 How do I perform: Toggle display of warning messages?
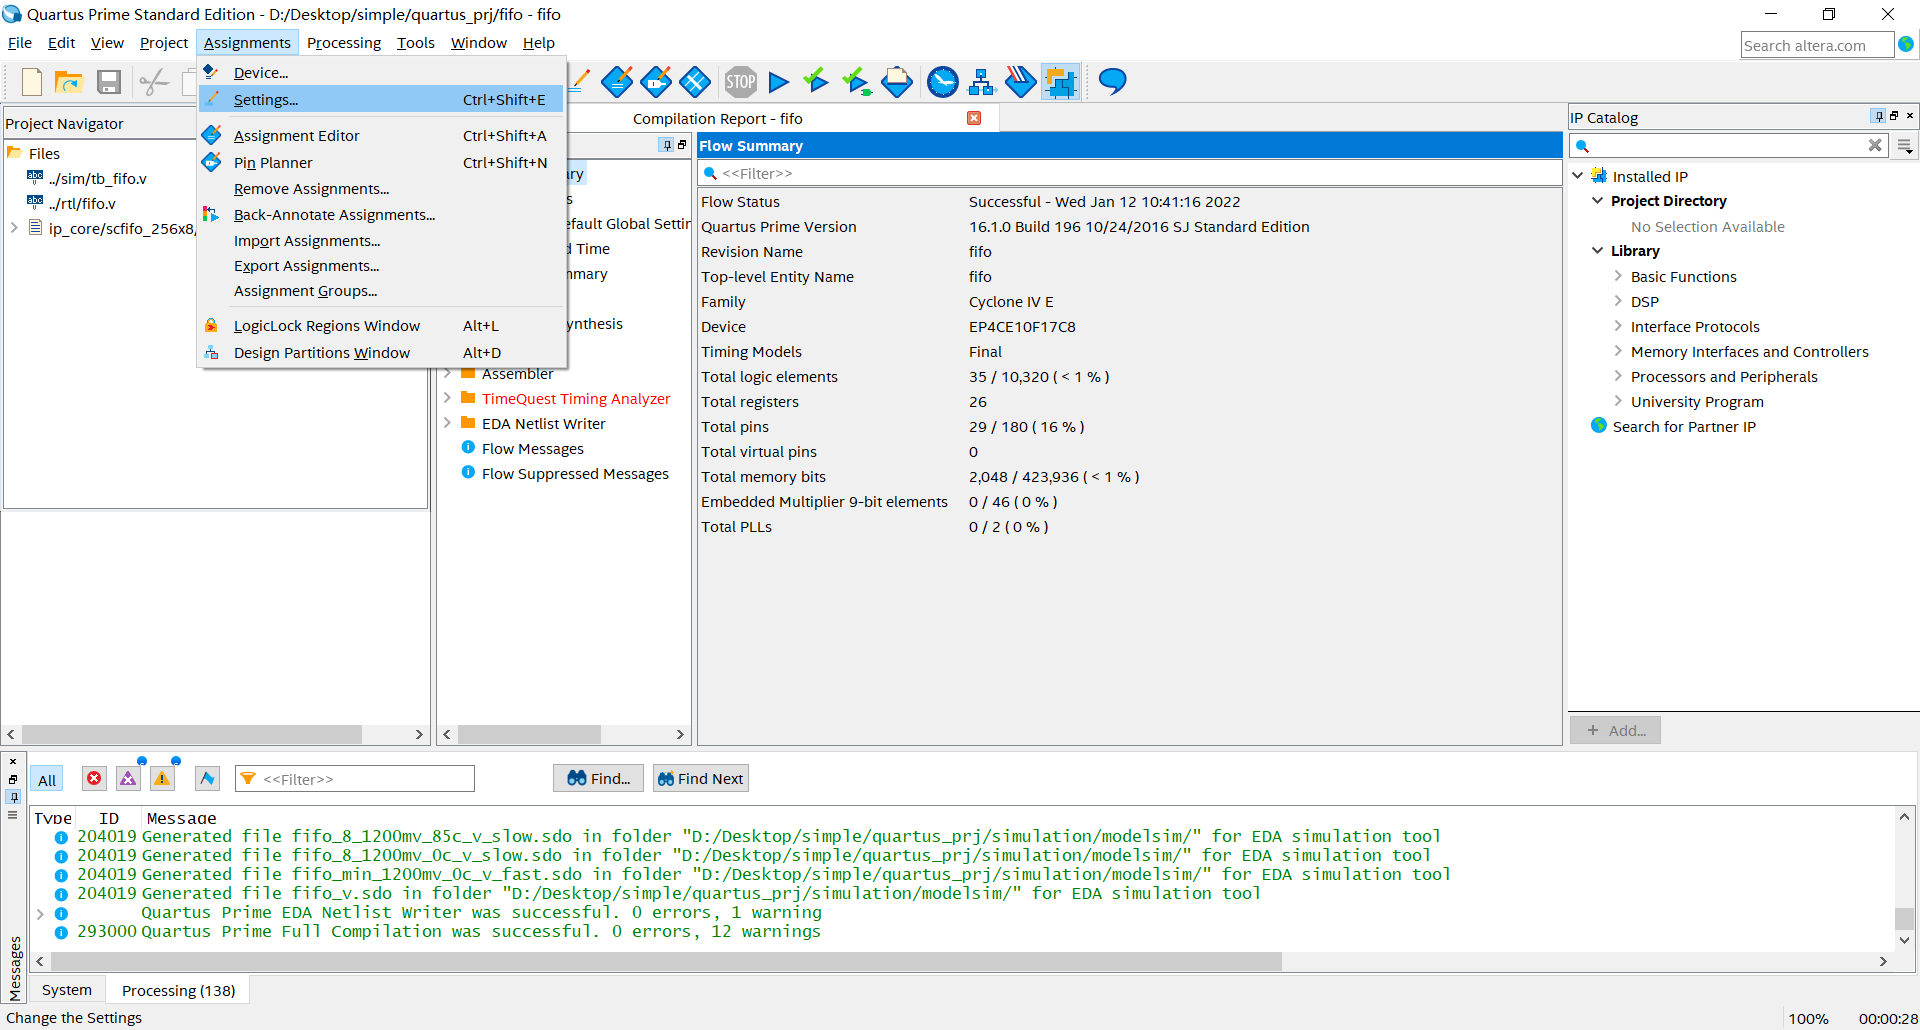click(162, 778)
